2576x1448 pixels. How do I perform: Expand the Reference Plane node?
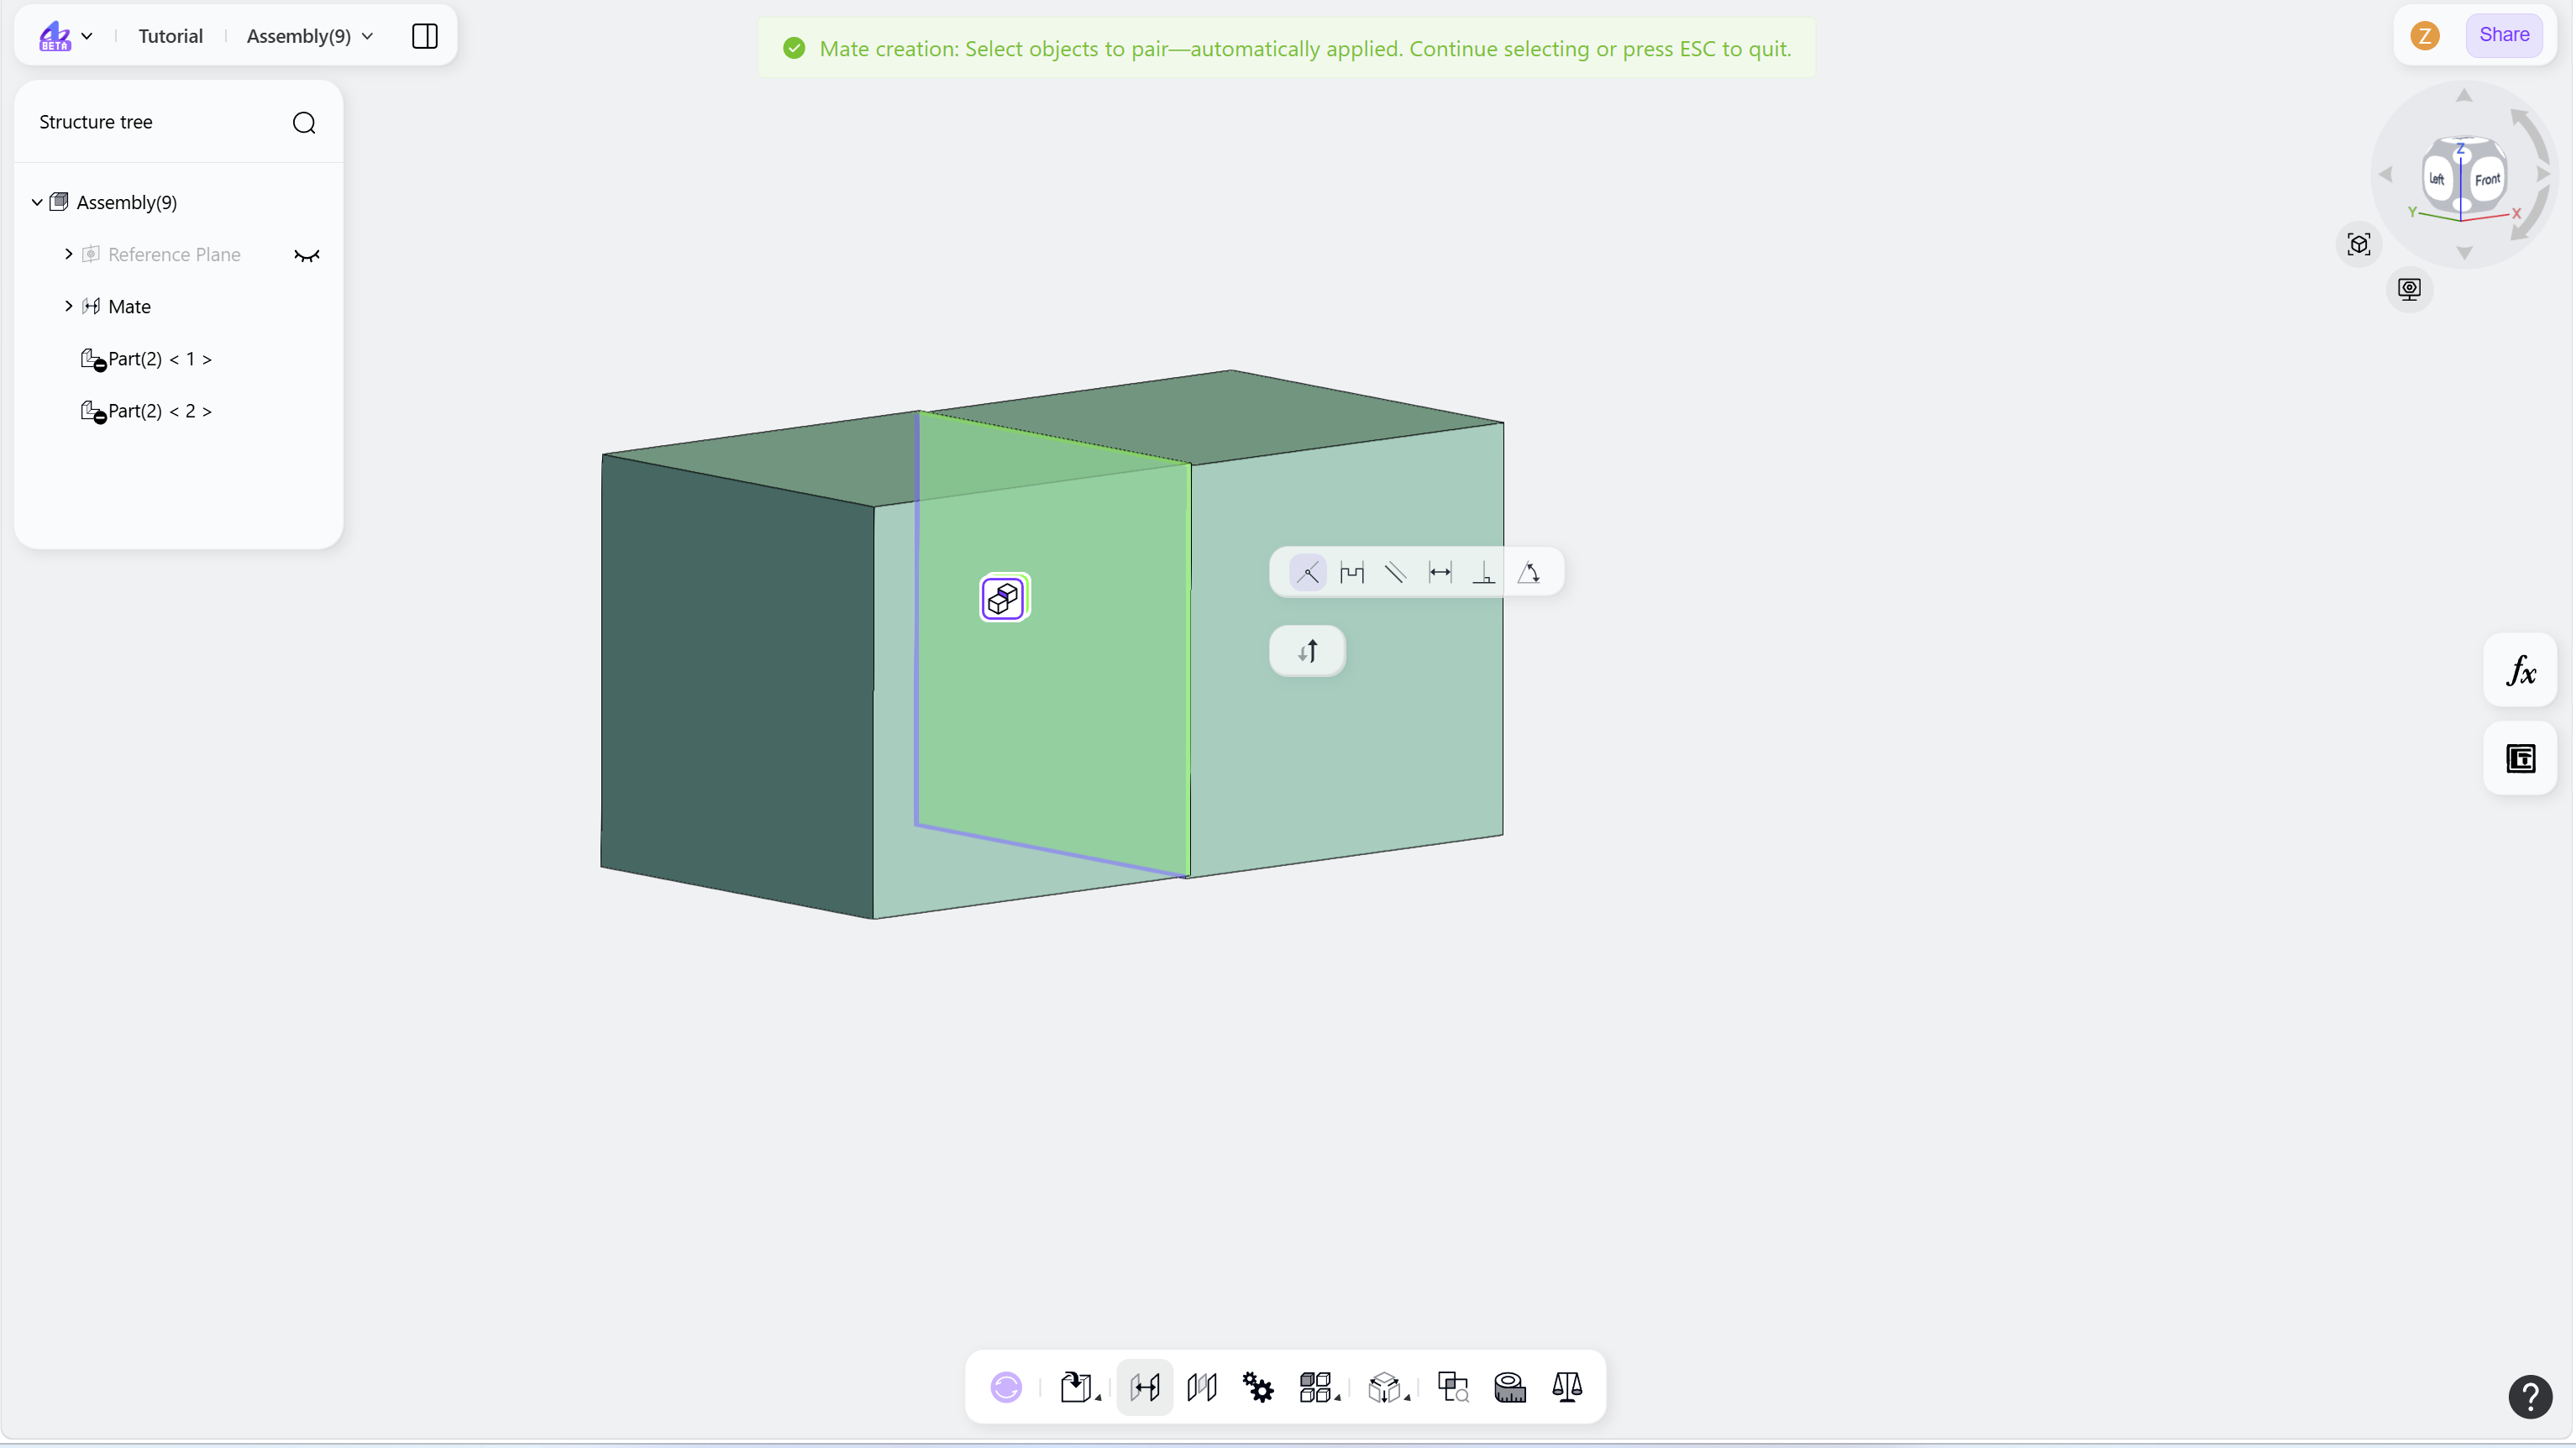(68, 254)
